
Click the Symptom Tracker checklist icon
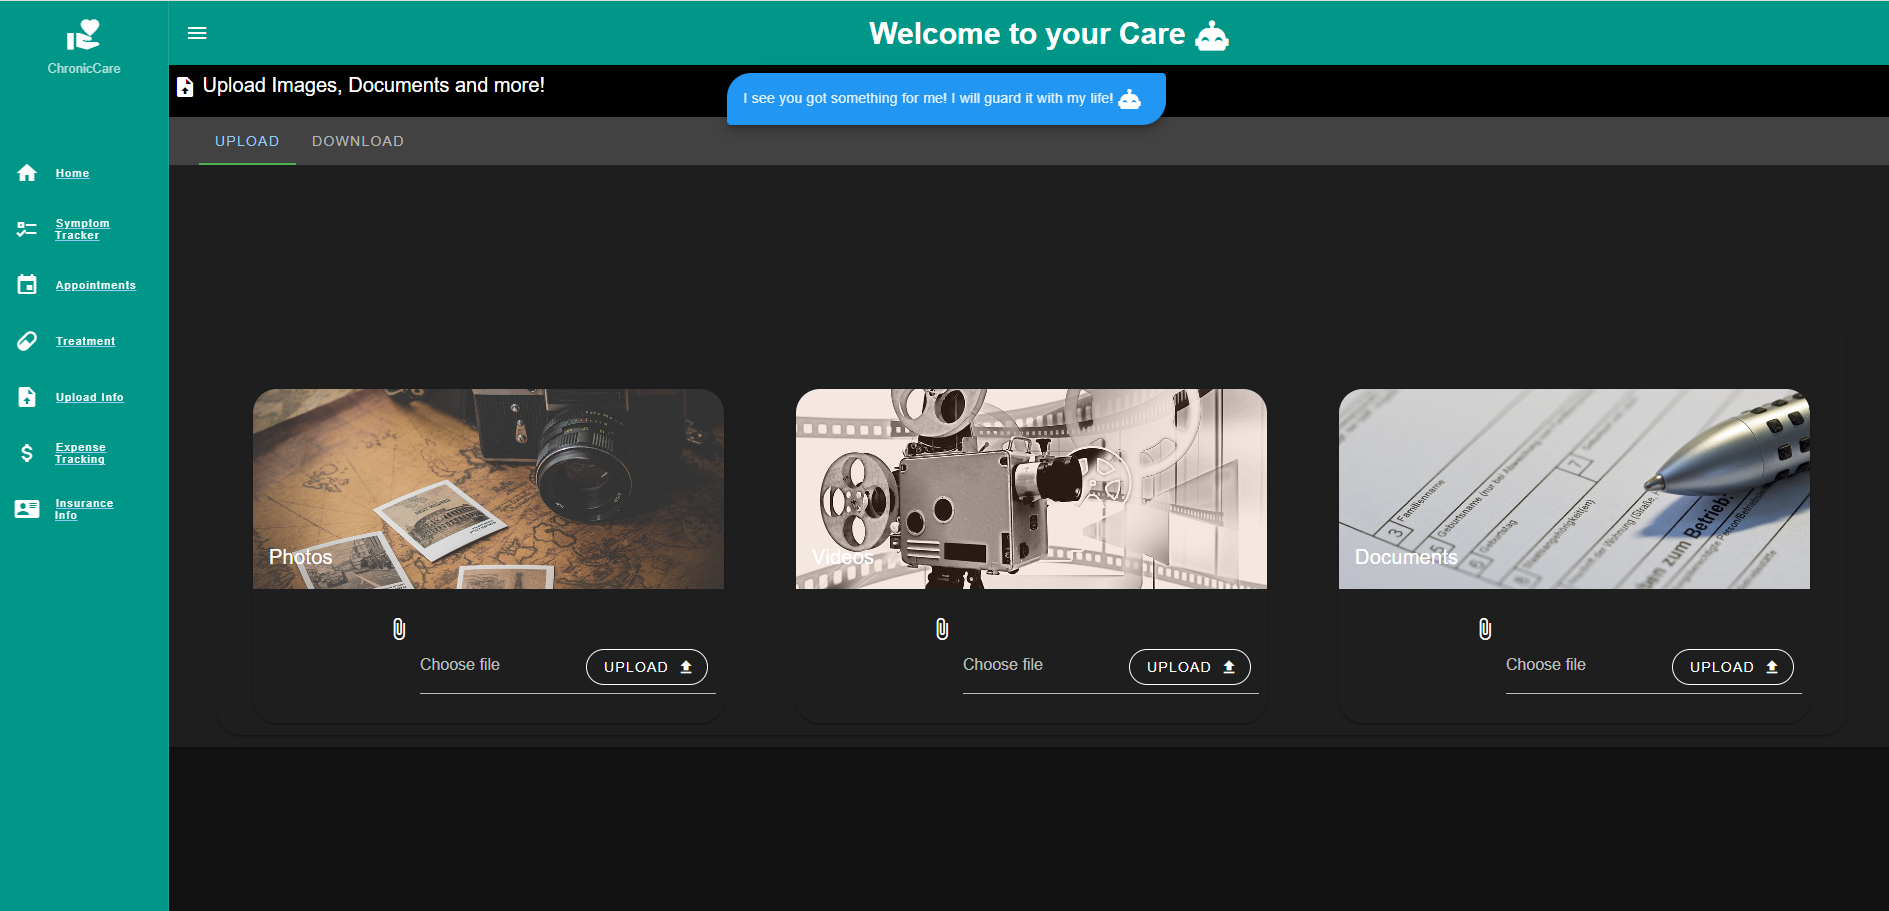[27, 229]
